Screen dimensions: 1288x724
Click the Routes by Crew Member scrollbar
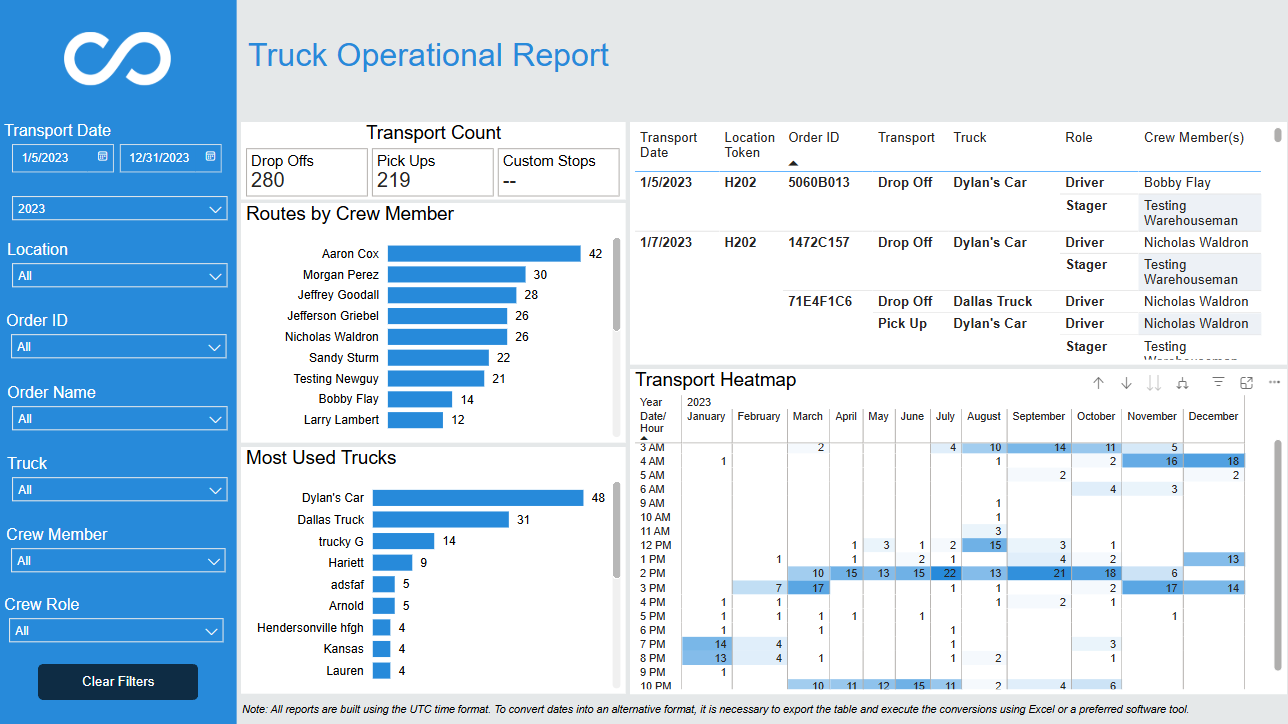coord(617,285)
